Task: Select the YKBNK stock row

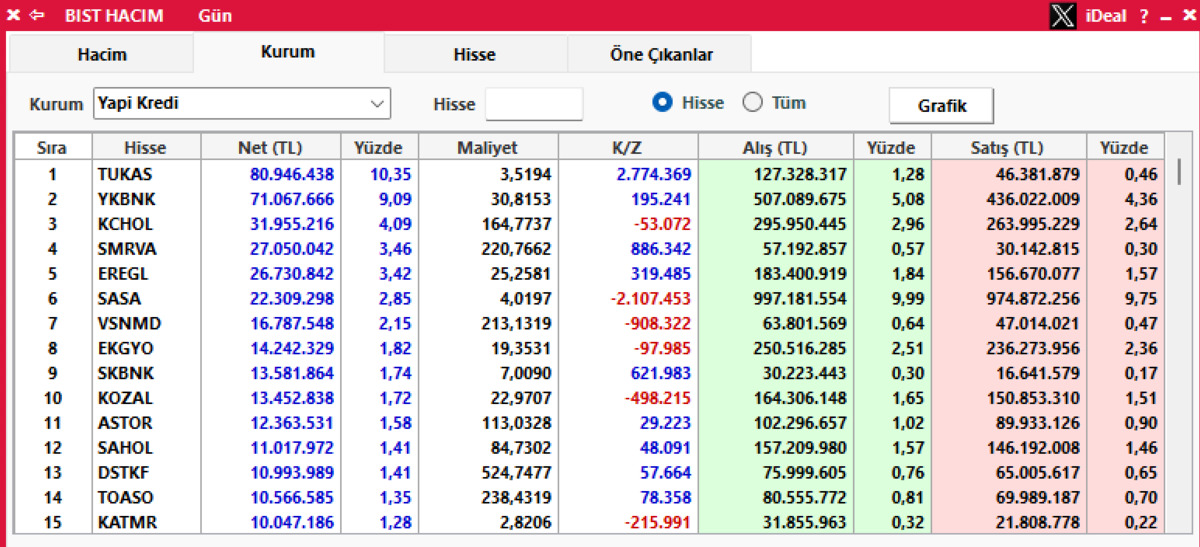Action: click(x=588, y=199)
